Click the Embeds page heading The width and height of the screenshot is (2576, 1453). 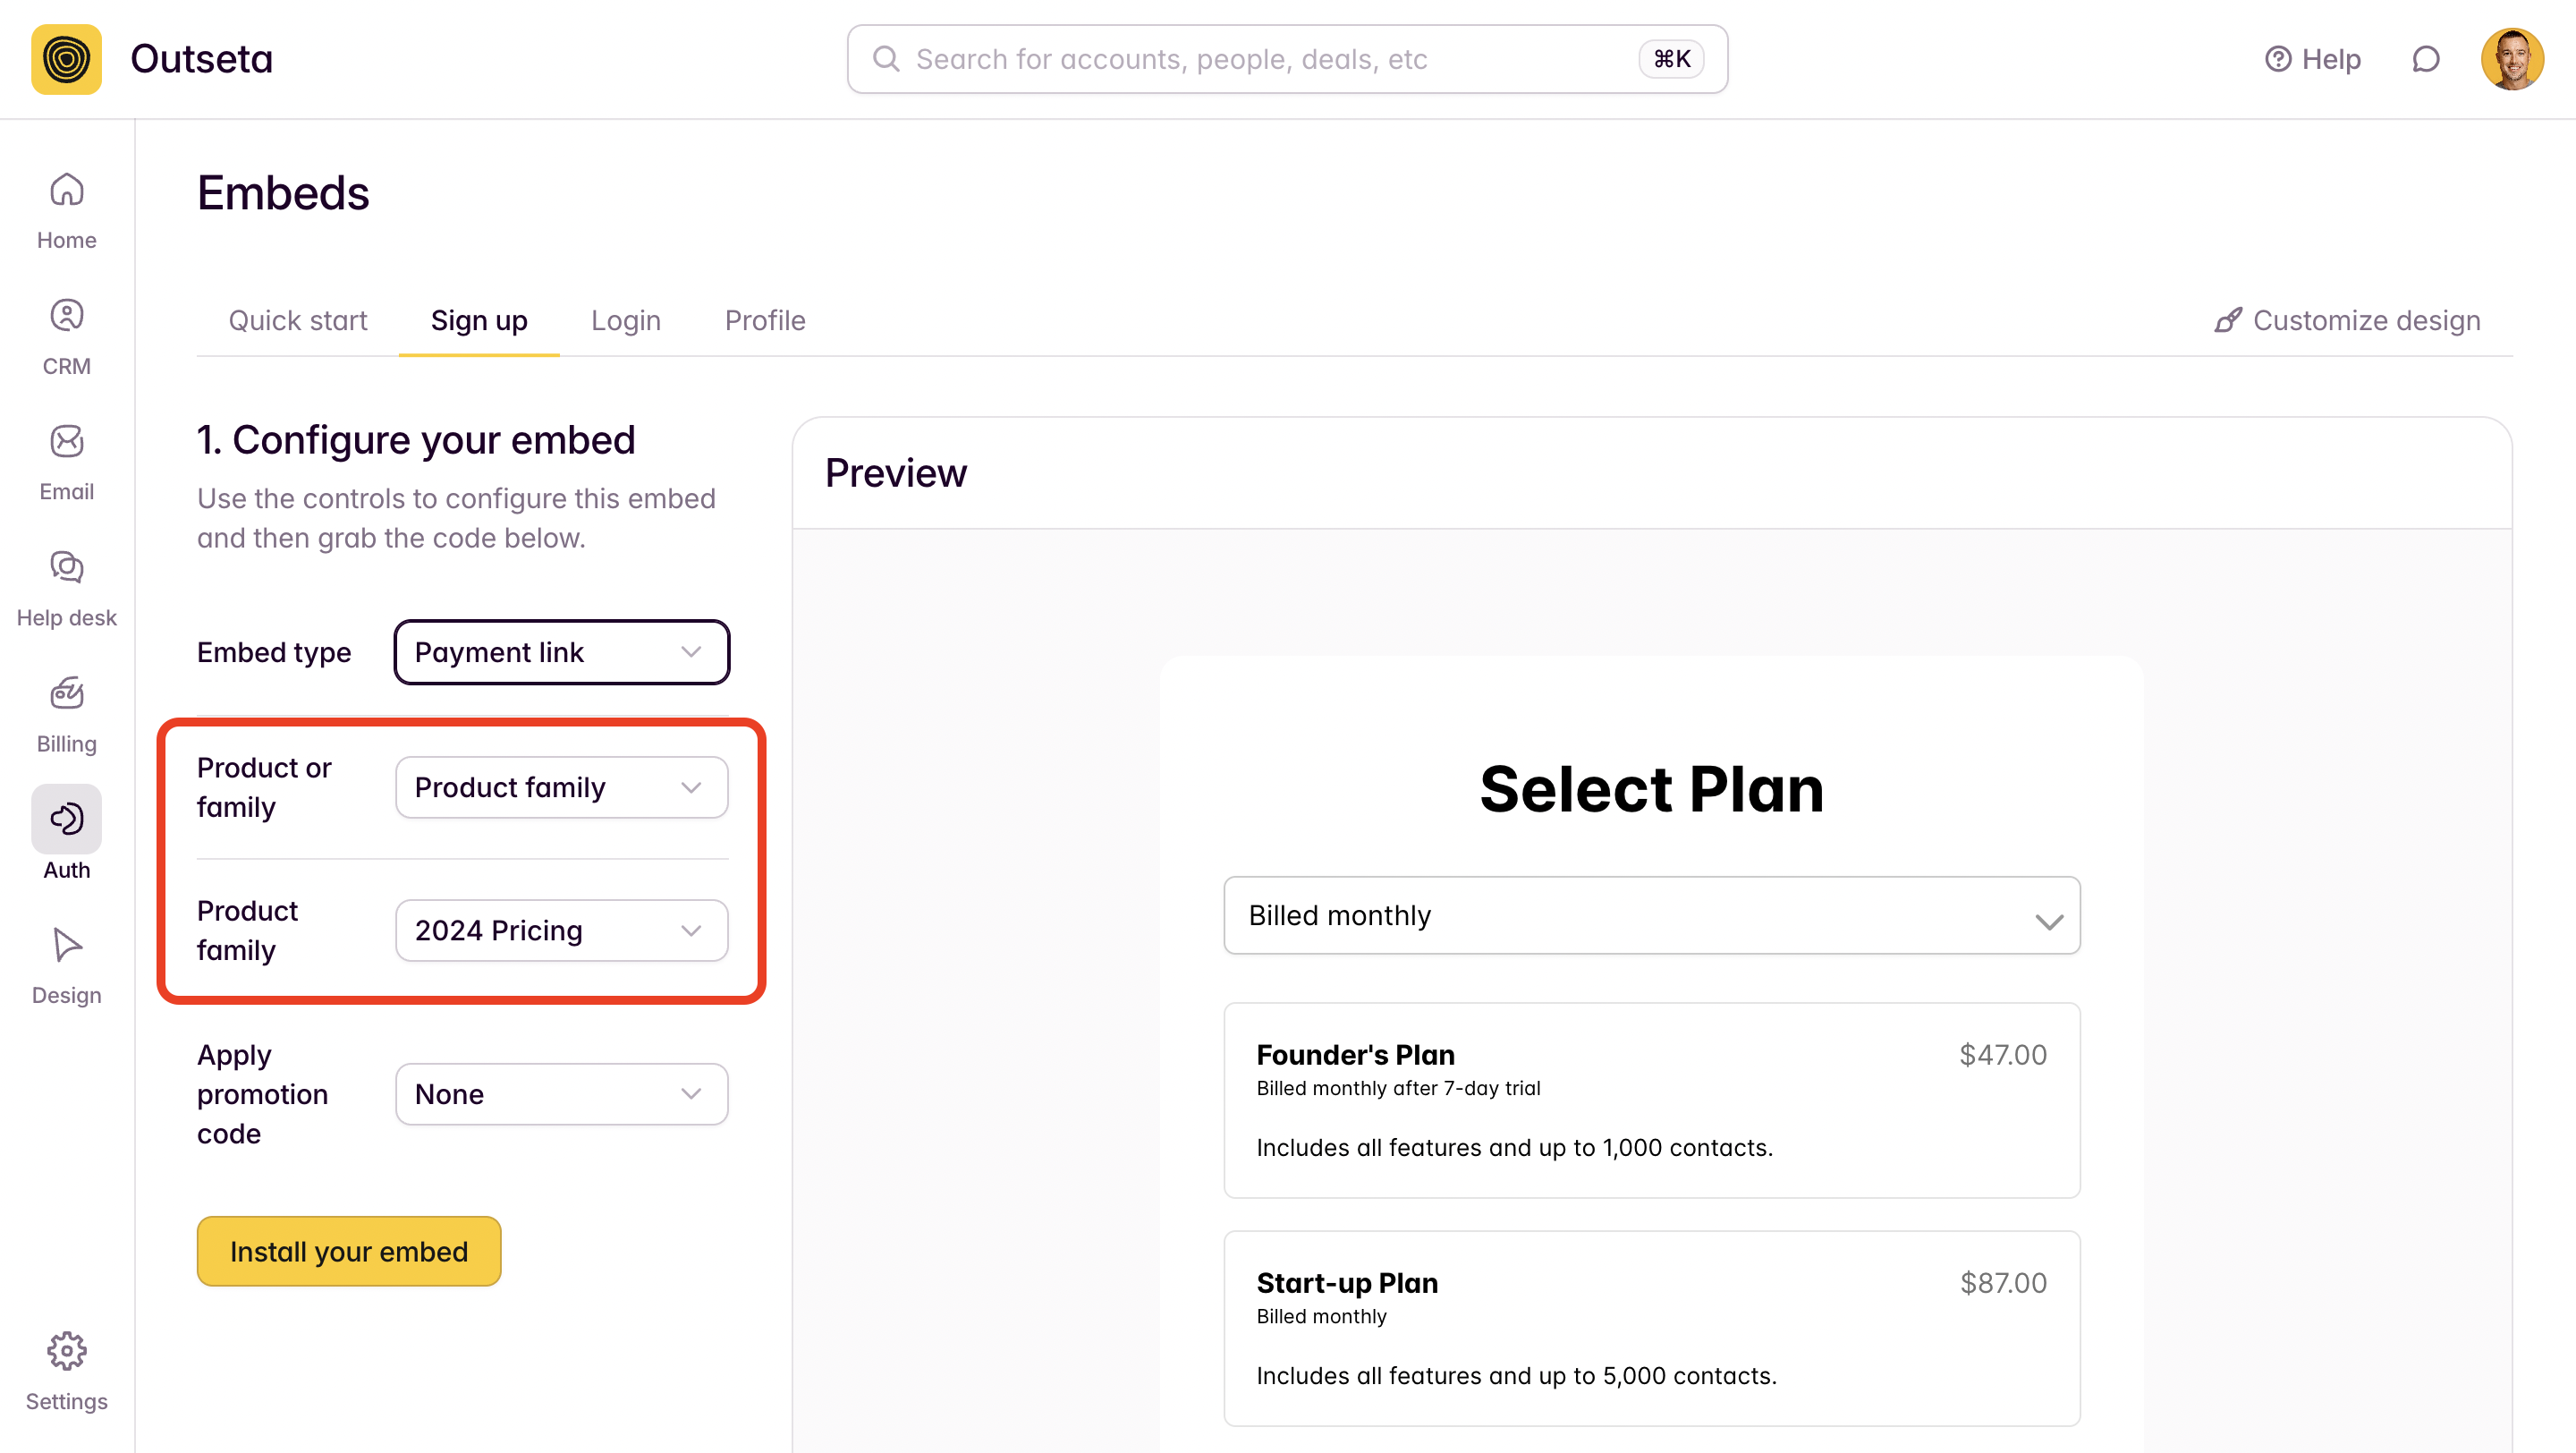283,193
